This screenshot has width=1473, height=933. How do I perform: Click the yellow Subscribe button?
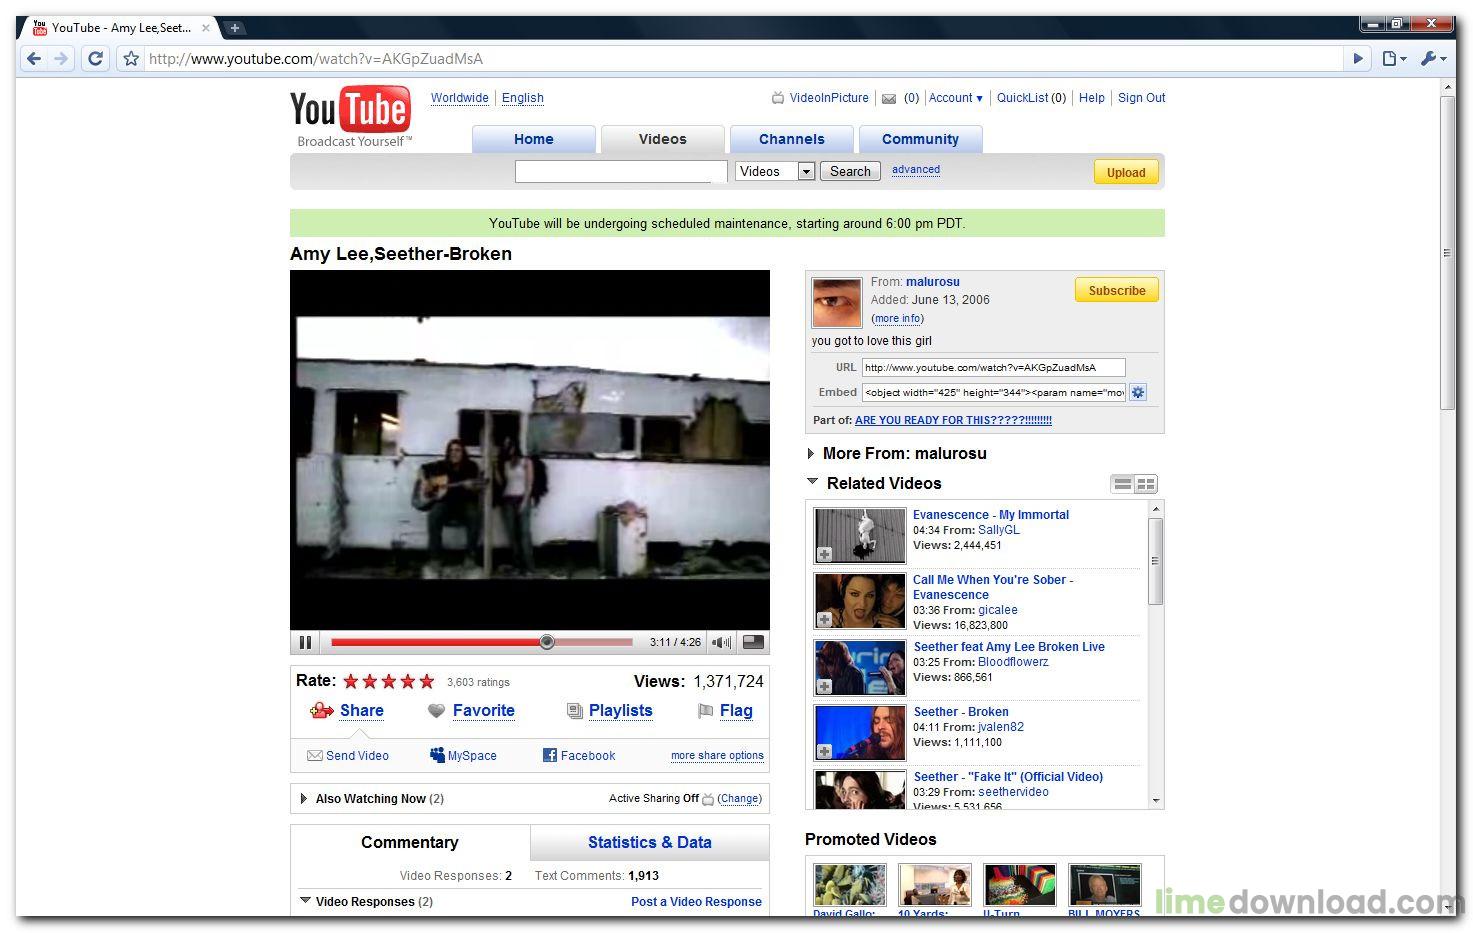tap(1116, 290)
